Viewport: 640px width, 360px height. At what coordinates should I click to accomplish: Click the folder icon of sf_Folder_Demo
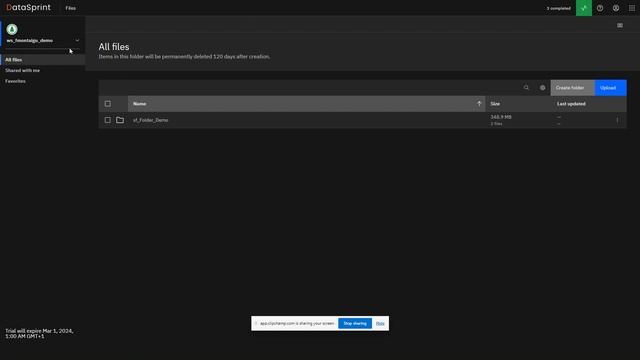tap(120, 120)
